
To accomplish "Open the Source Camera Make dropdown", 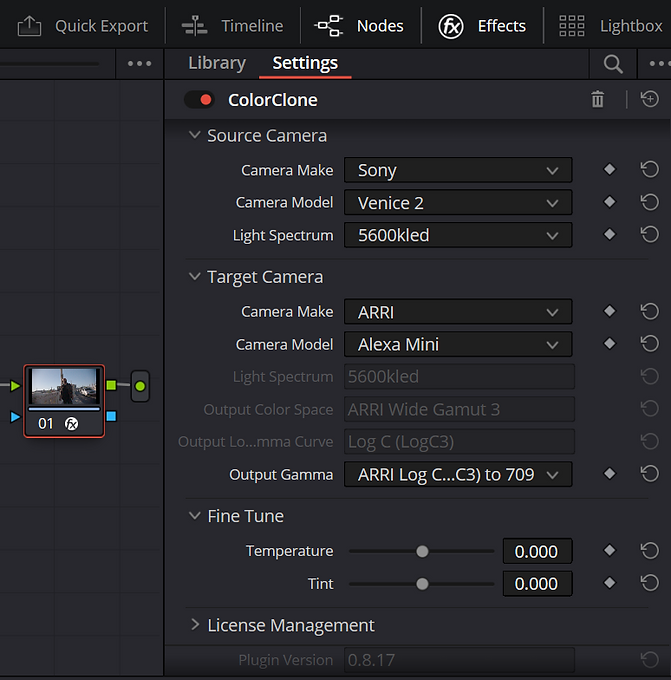I will coord(458,170).
